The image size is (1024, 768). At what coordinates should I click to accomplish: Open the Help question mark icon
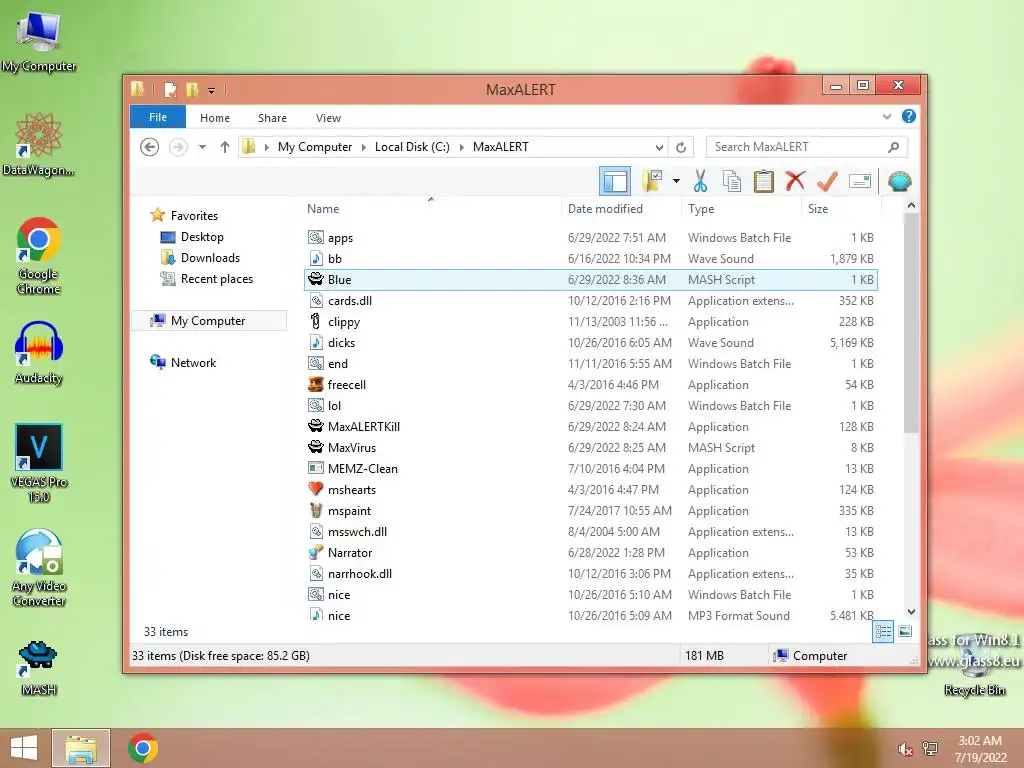coord(908,116)
